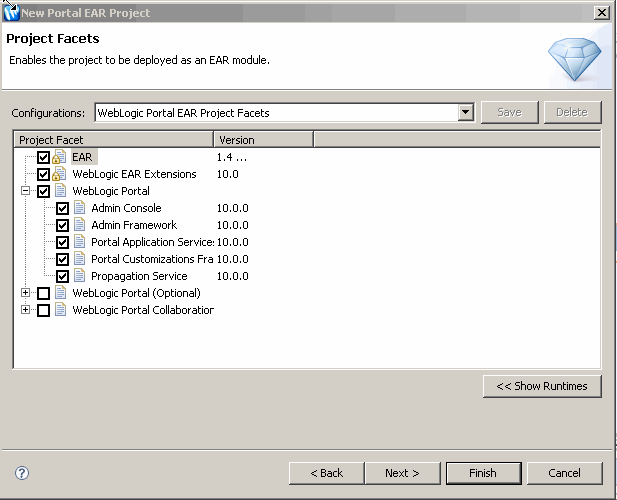Screen dimensions: 617x500
Task: Uncheck the Admin Console checkbox
Action: coord(62,208)
